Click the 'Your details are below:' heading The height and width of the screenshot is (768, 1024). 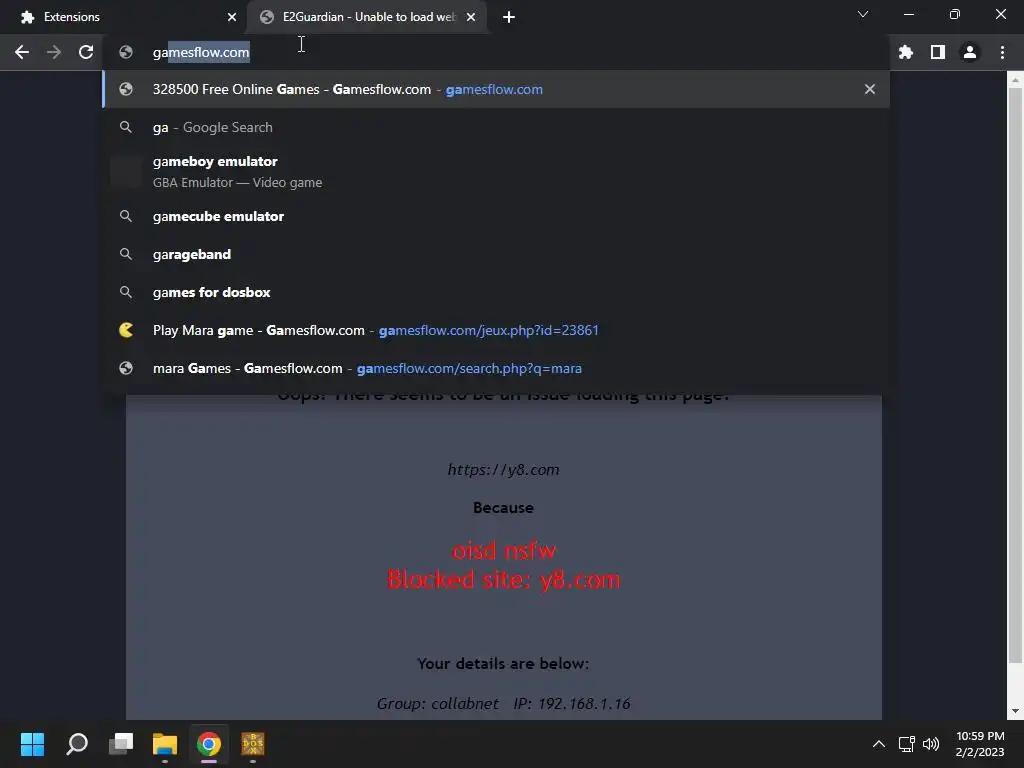503,664
